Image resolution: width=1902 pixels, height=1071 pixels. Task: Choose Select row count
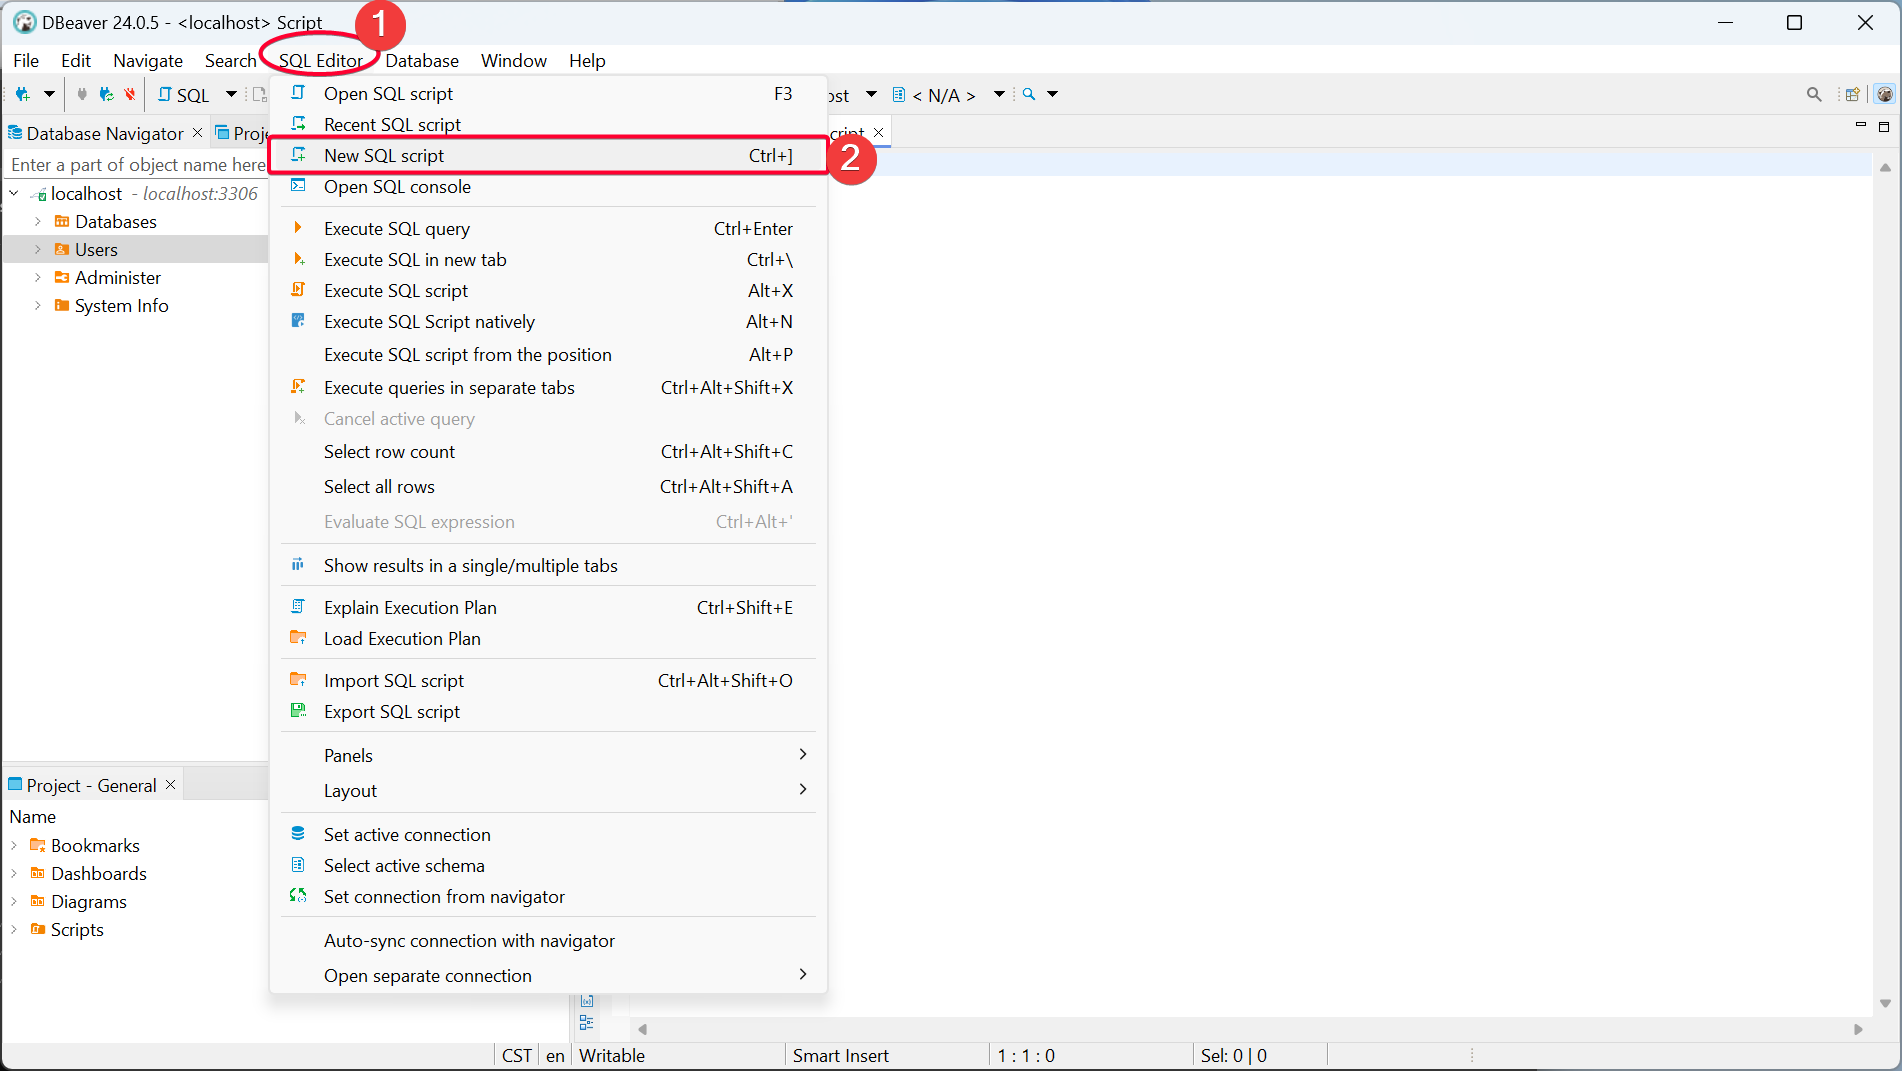click(x=548, y=451)
